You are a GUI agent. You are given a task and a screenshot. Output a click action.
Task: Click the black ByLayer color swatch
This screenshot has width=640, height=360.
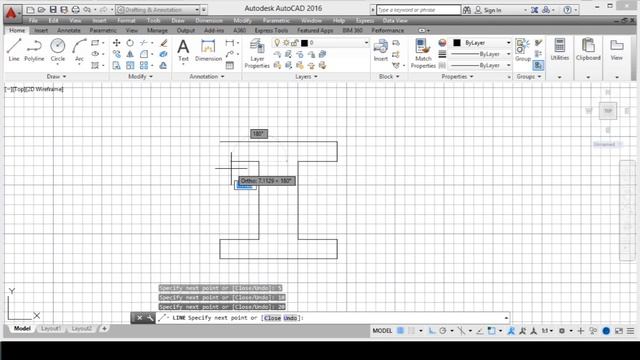pos(457,42)
